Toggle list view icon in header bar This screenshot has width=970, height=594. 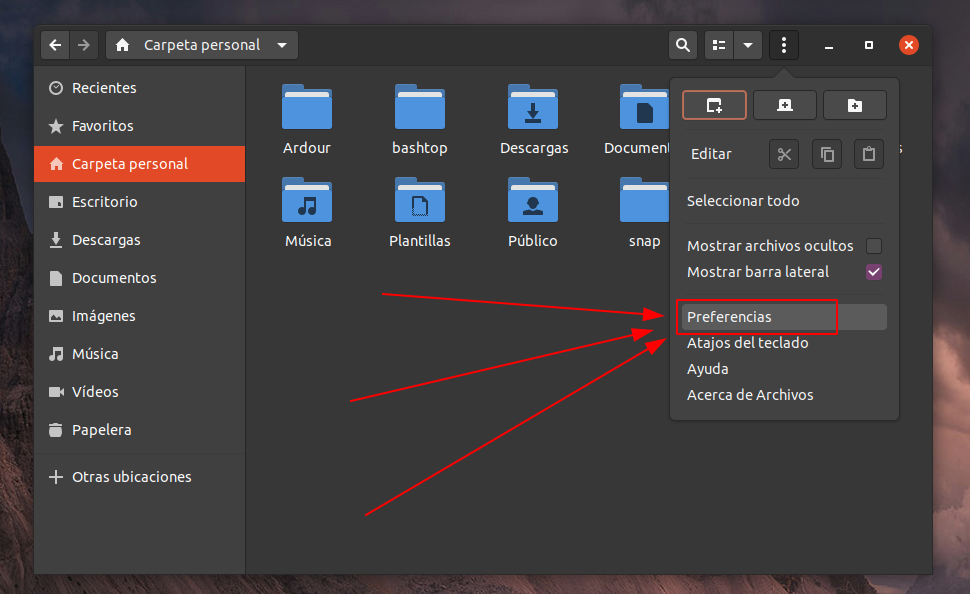tap(719, 45)
